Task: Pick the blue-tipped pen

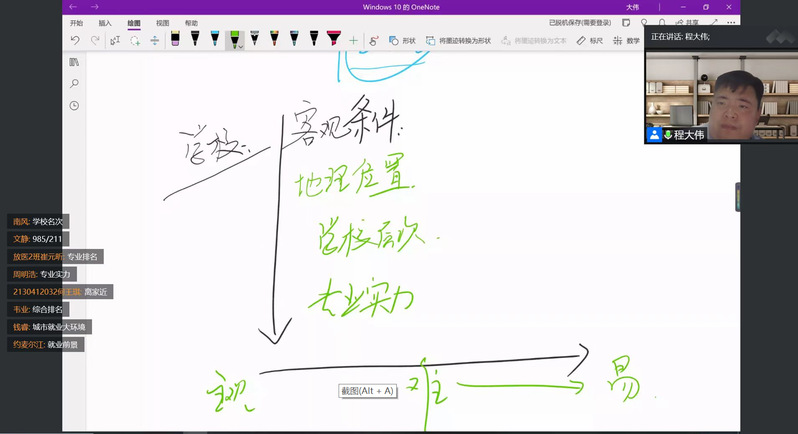Action: (214, 40)
